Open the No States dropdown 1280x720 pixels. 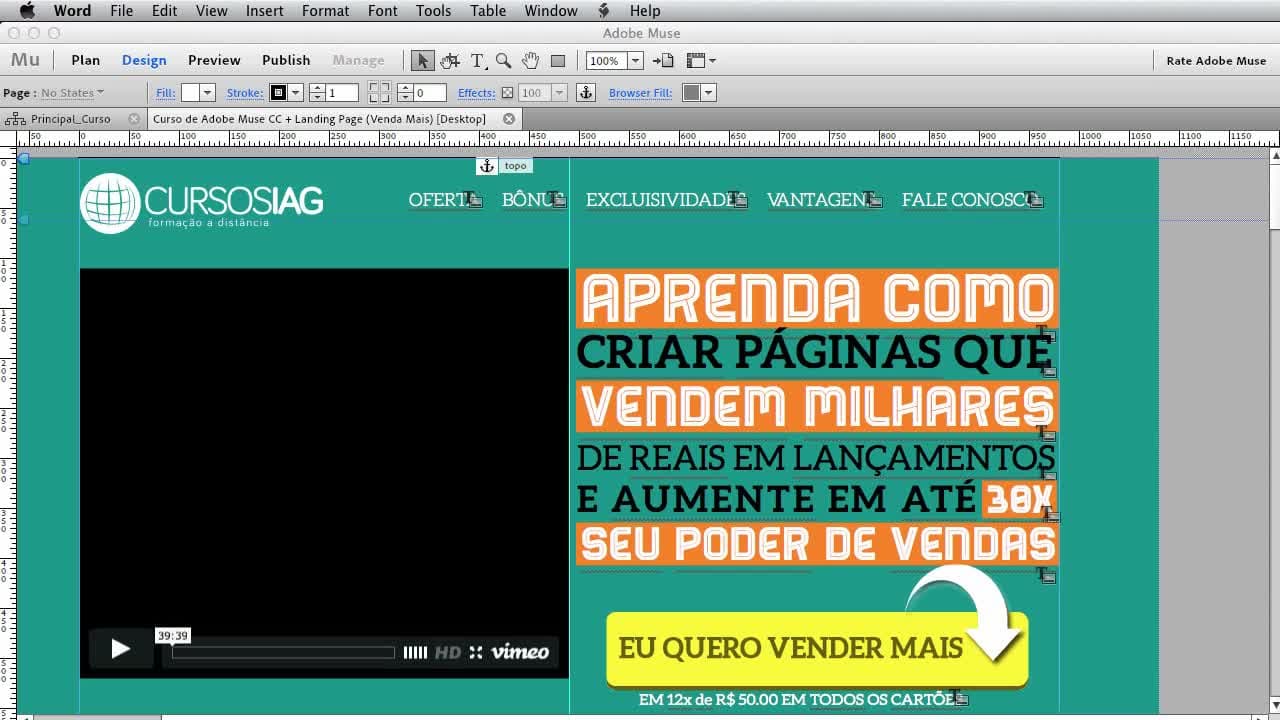click(x=73, y=93)
